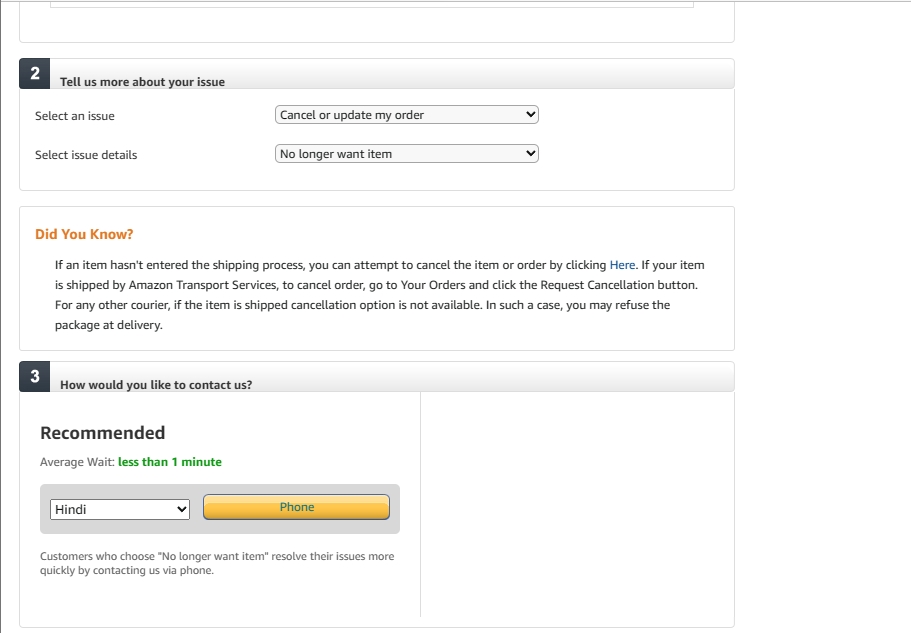Viewport: 911px width, 633px height.
Task: Select the "How would you like to contact us?" header
Action: coord(156,385)
